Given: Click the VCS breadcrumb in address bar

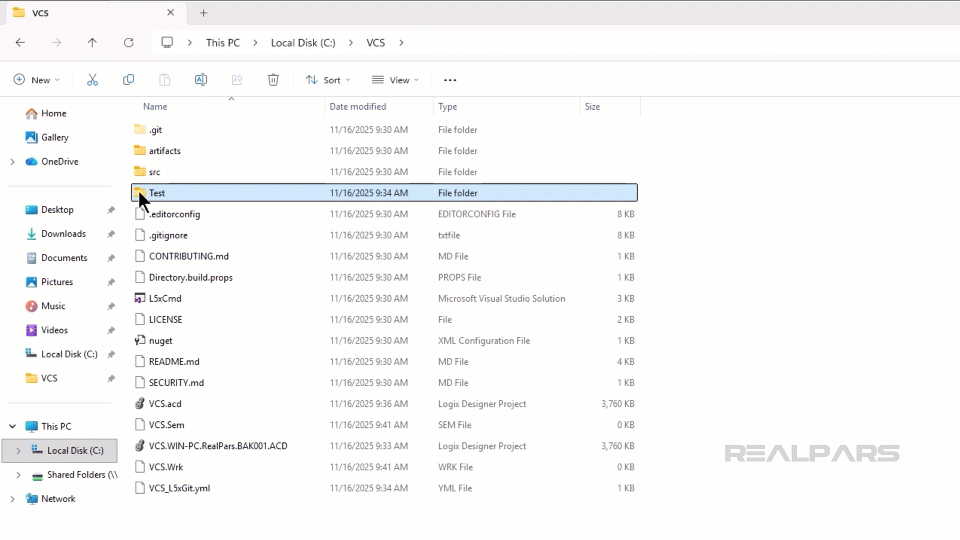Looking at the screenshot, I should point(375,43).
